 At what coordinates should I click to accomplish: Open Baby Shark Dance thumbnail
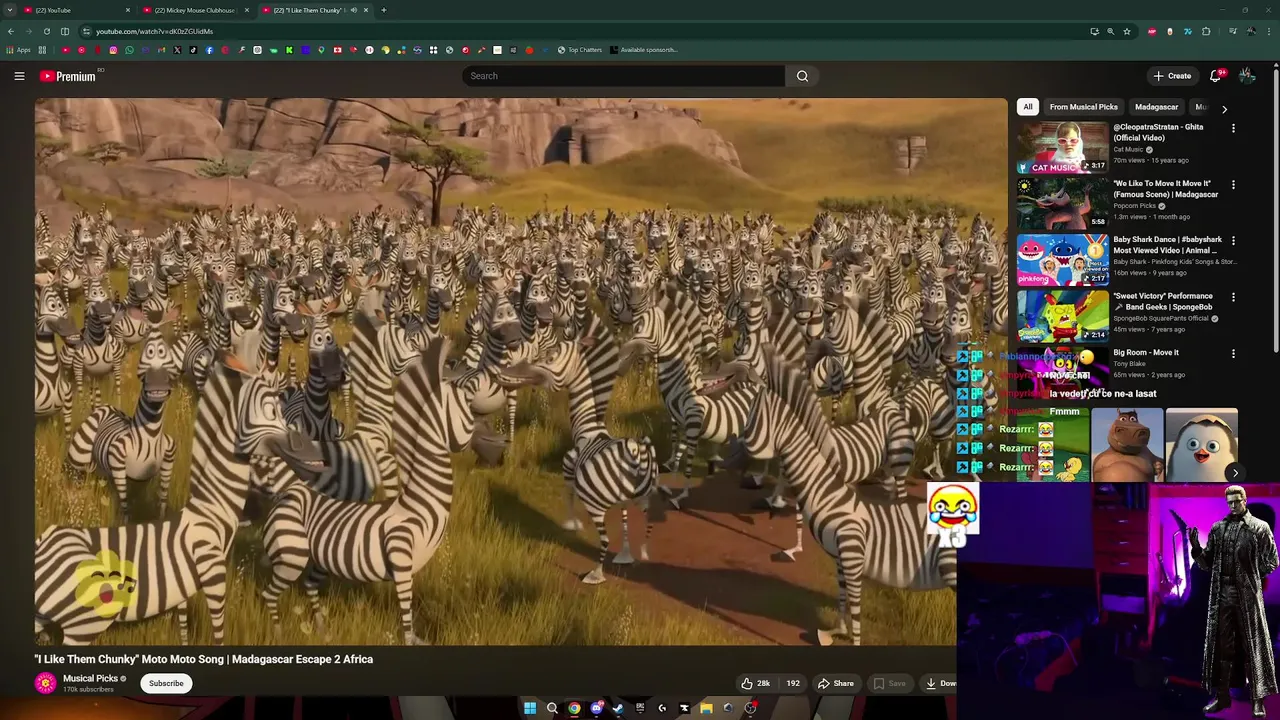[1062, 260]
